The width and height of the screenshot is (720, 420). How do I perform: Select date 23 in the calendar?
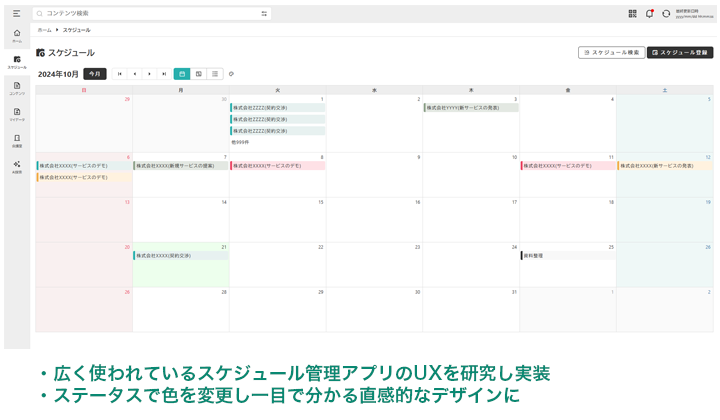[417, 247]
